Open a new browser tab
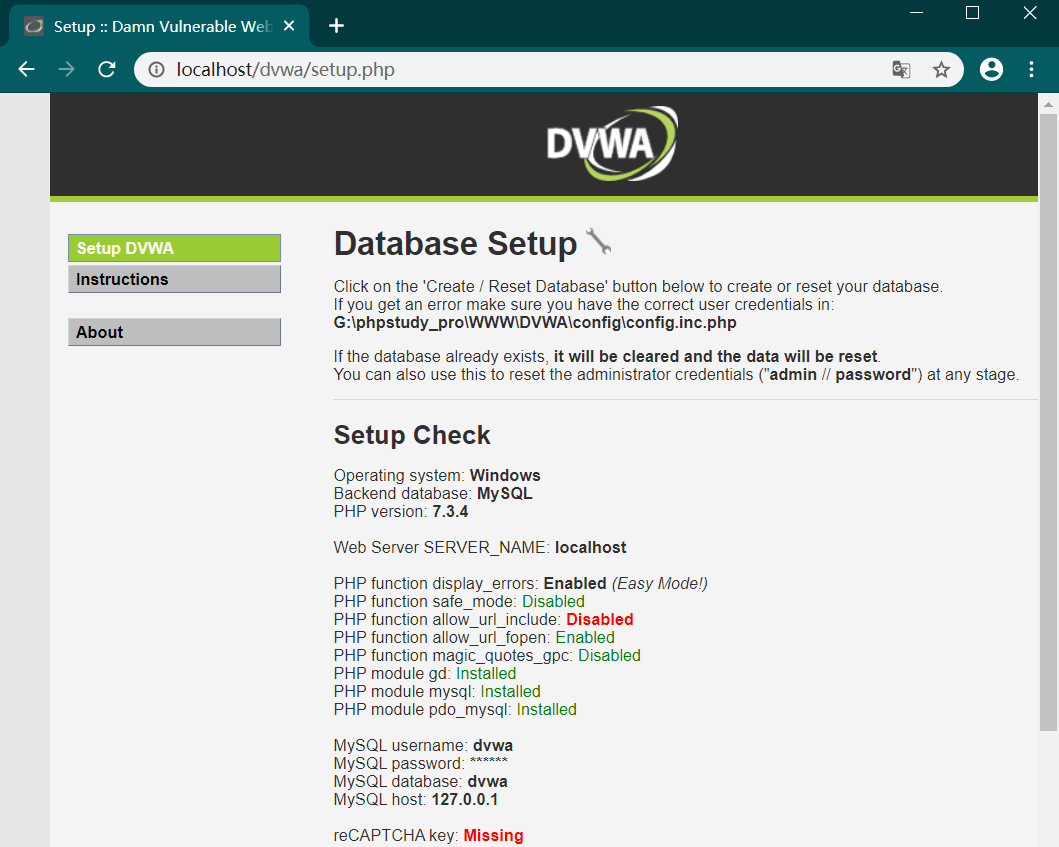Screen dimensions: 1059x847 [x=336, y=25]
